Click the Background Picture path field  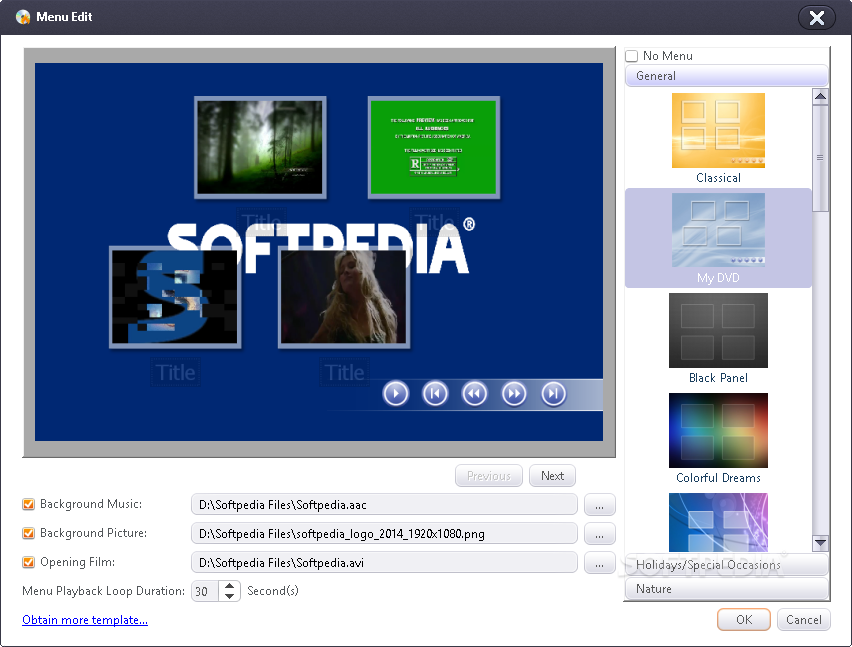(384, 533)
